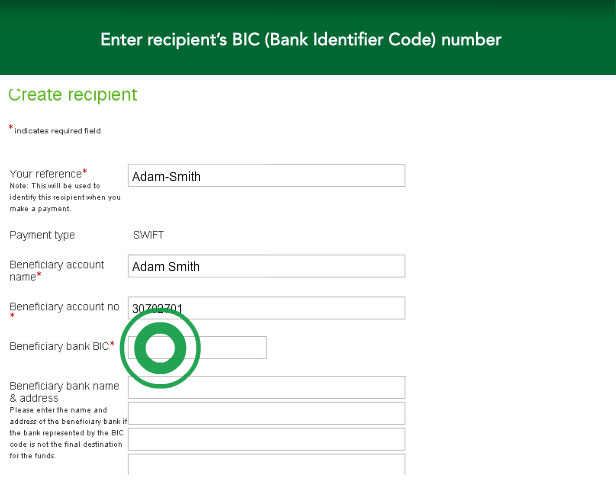Click the 'indicates required field' note
This screenshot has height=480, width=616.
pyautogui.click(x=57, y=131)
